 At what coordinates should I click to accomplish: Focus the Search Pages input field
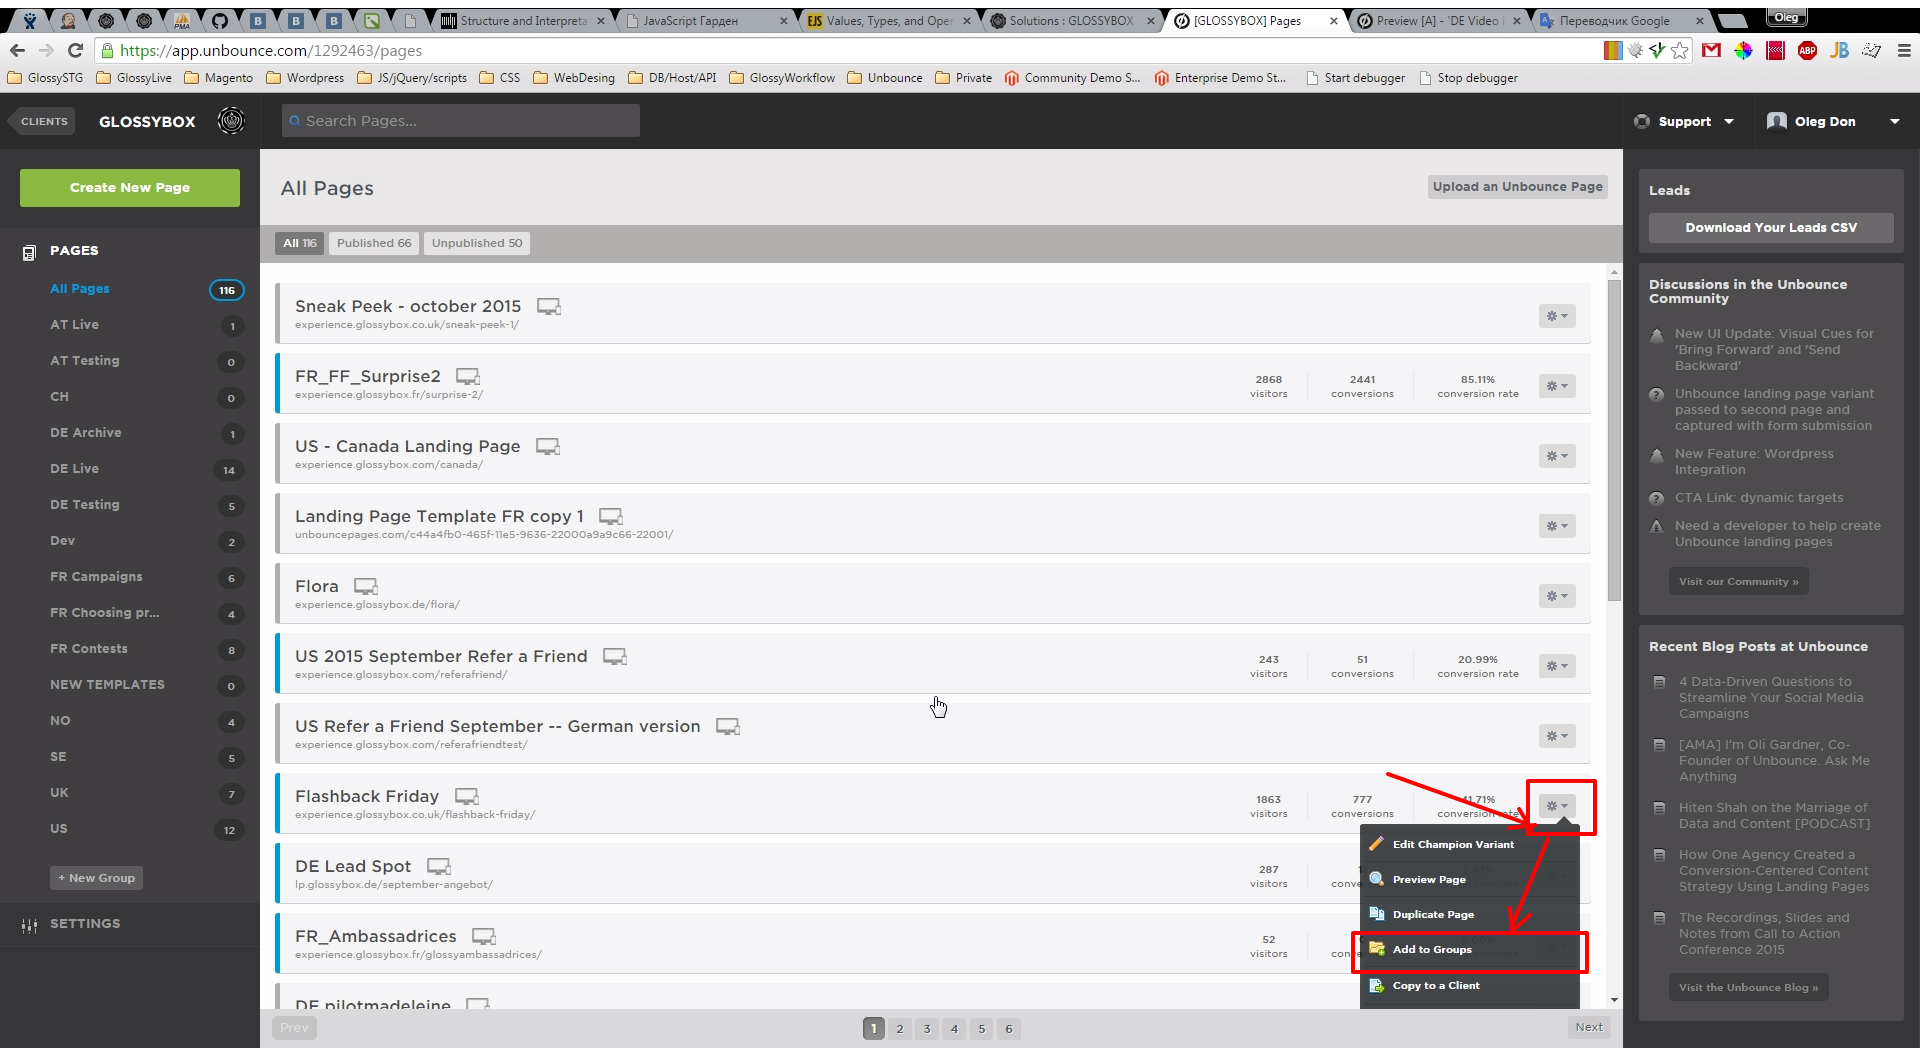tap(461, 121)
